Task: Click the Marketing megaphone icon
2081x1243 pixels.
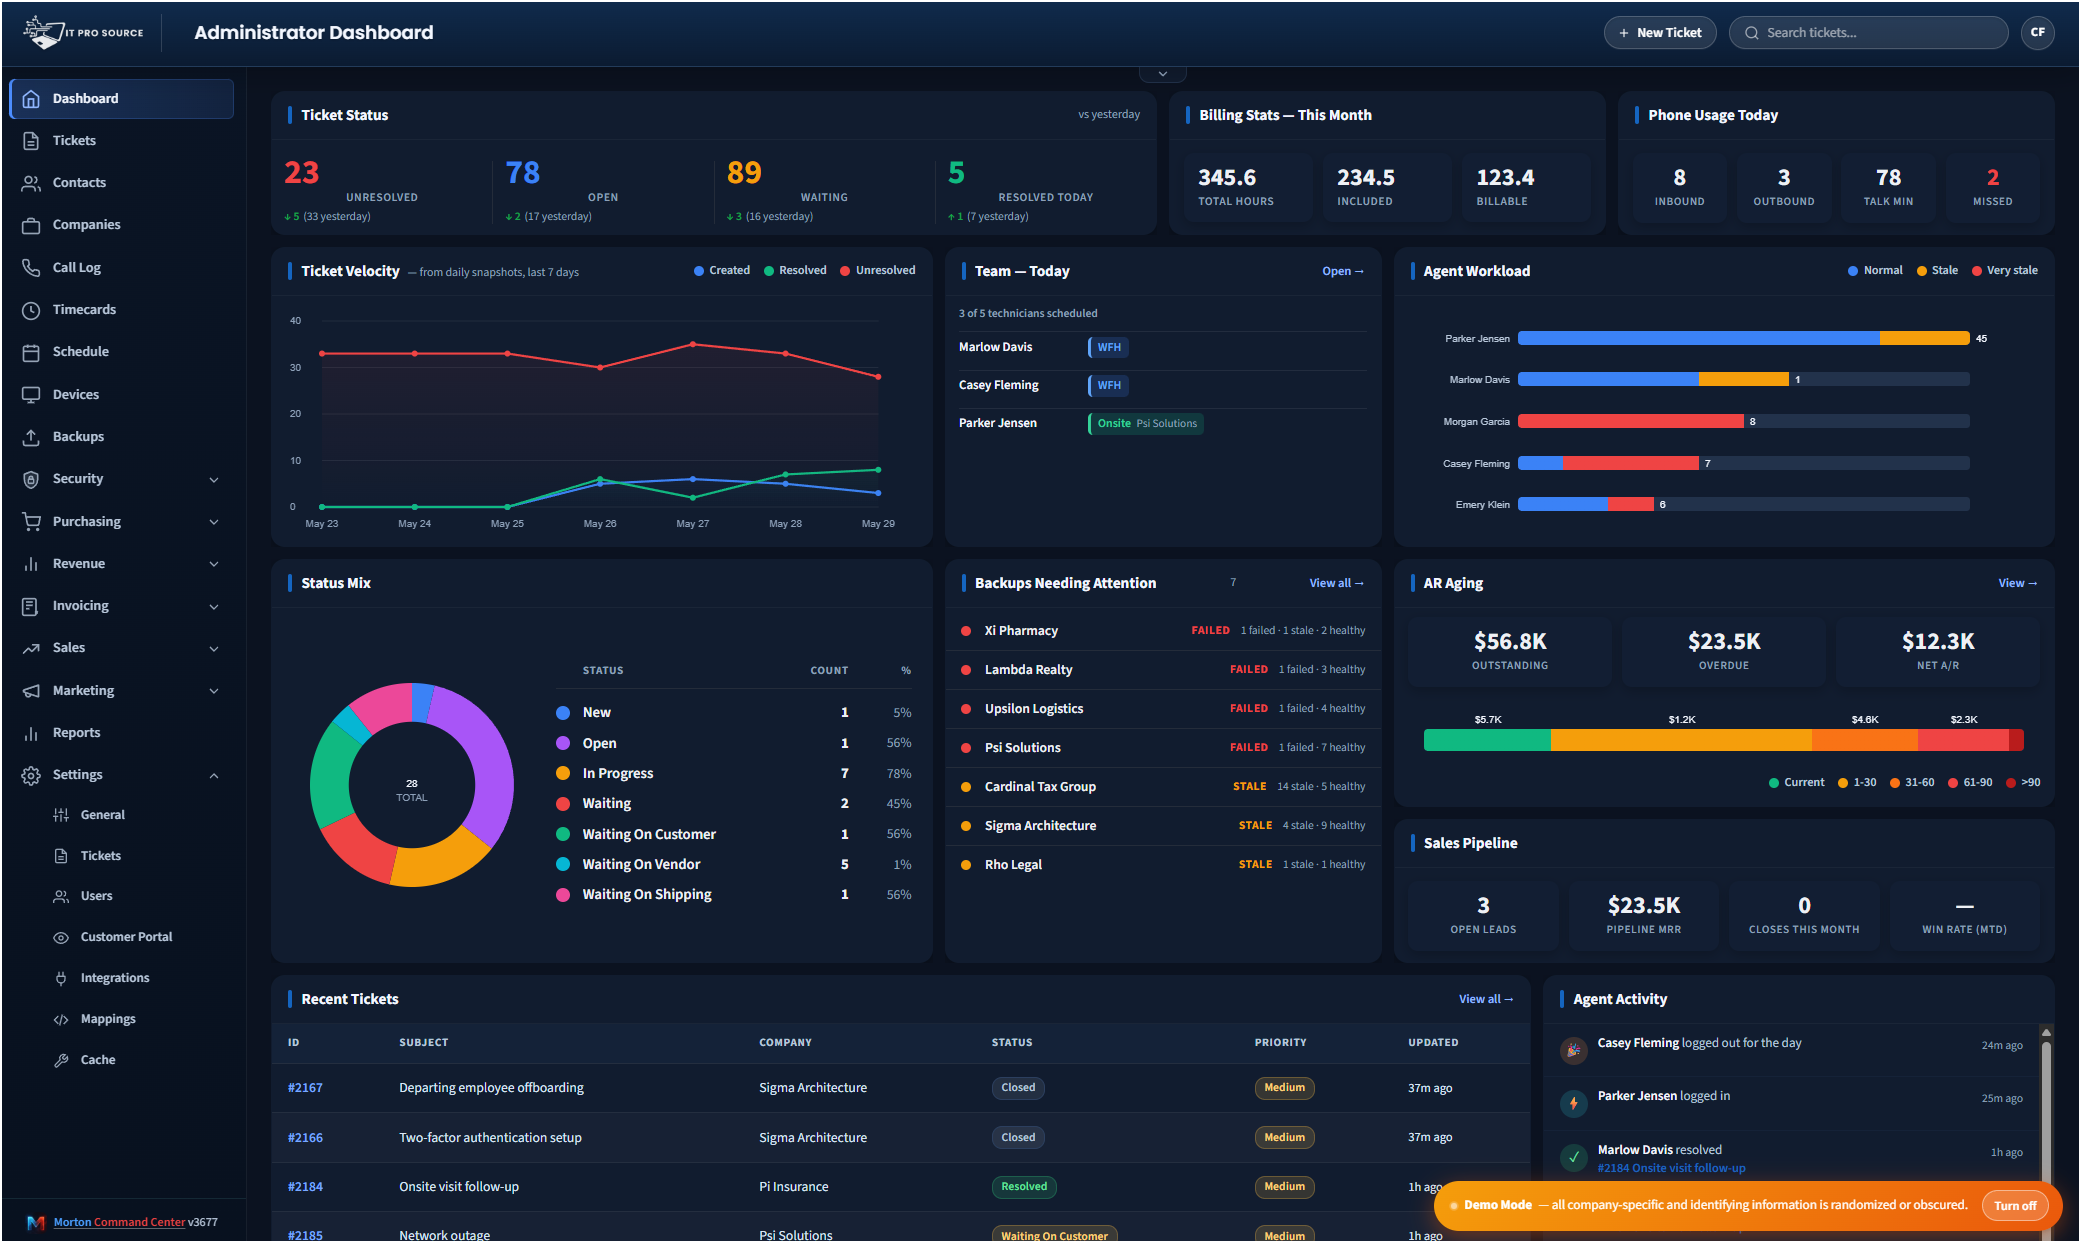Action: (31, 691)
